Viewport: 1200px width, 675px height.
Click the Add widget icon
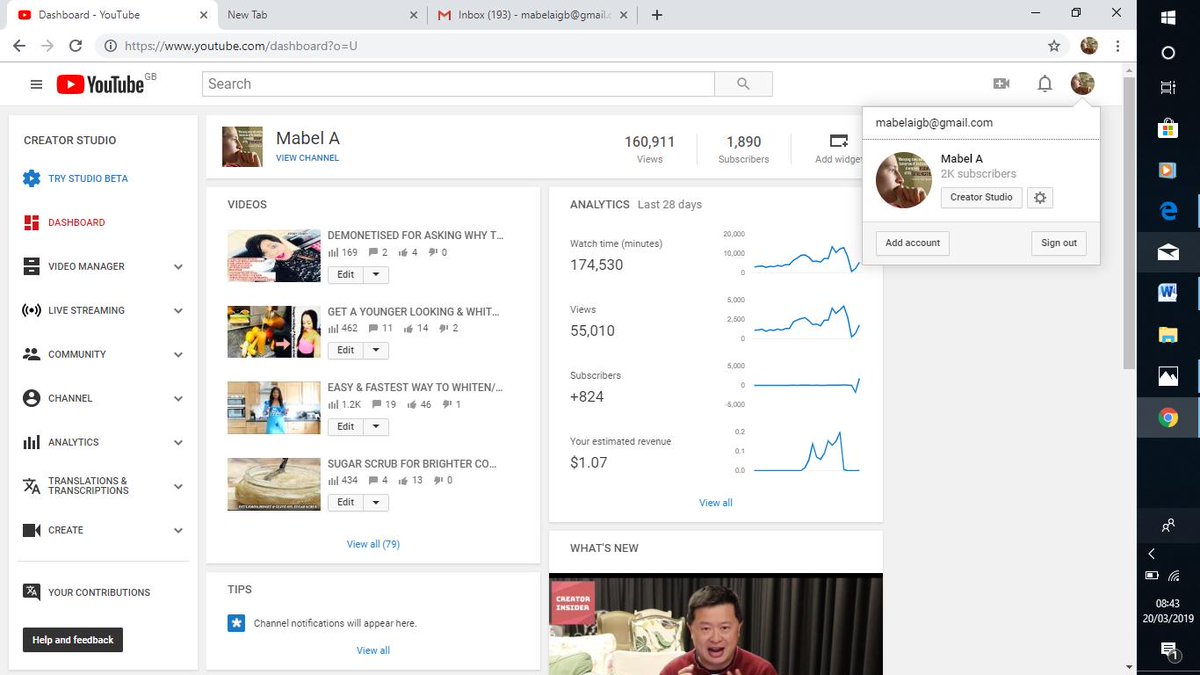(839, 141)
